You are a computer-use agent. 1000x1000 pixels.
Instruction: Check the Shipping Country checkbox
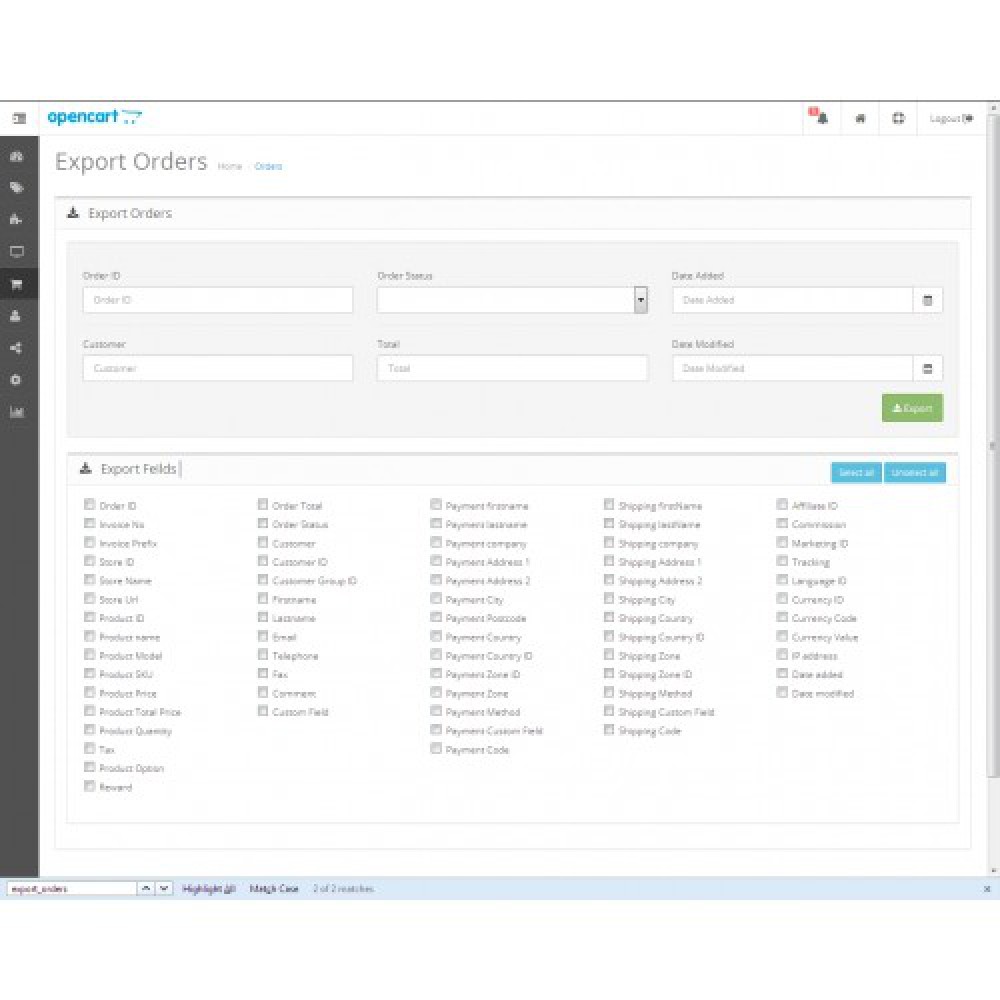click(x=609, y=618)
